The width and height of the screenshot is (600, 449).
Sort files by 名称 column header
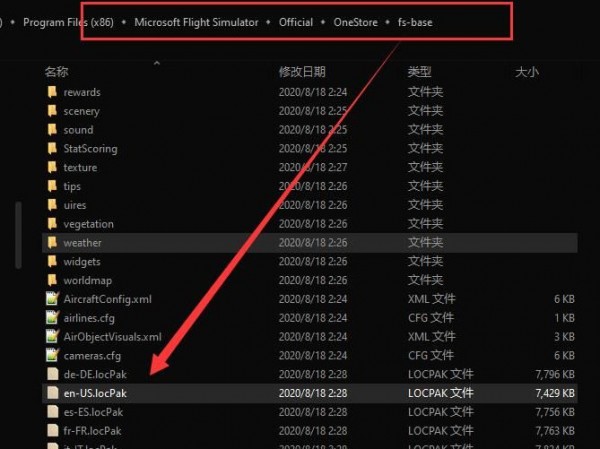[57, 72]
